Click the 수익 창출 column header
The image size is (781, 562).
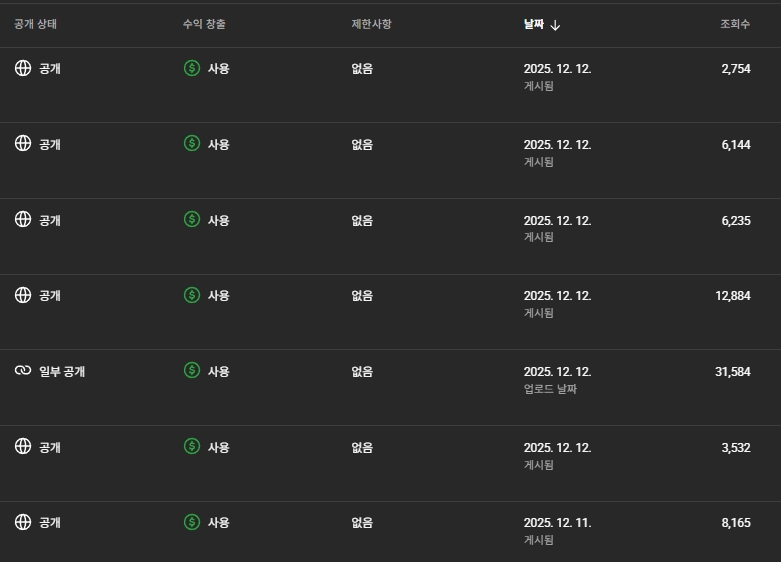point(205,24)
